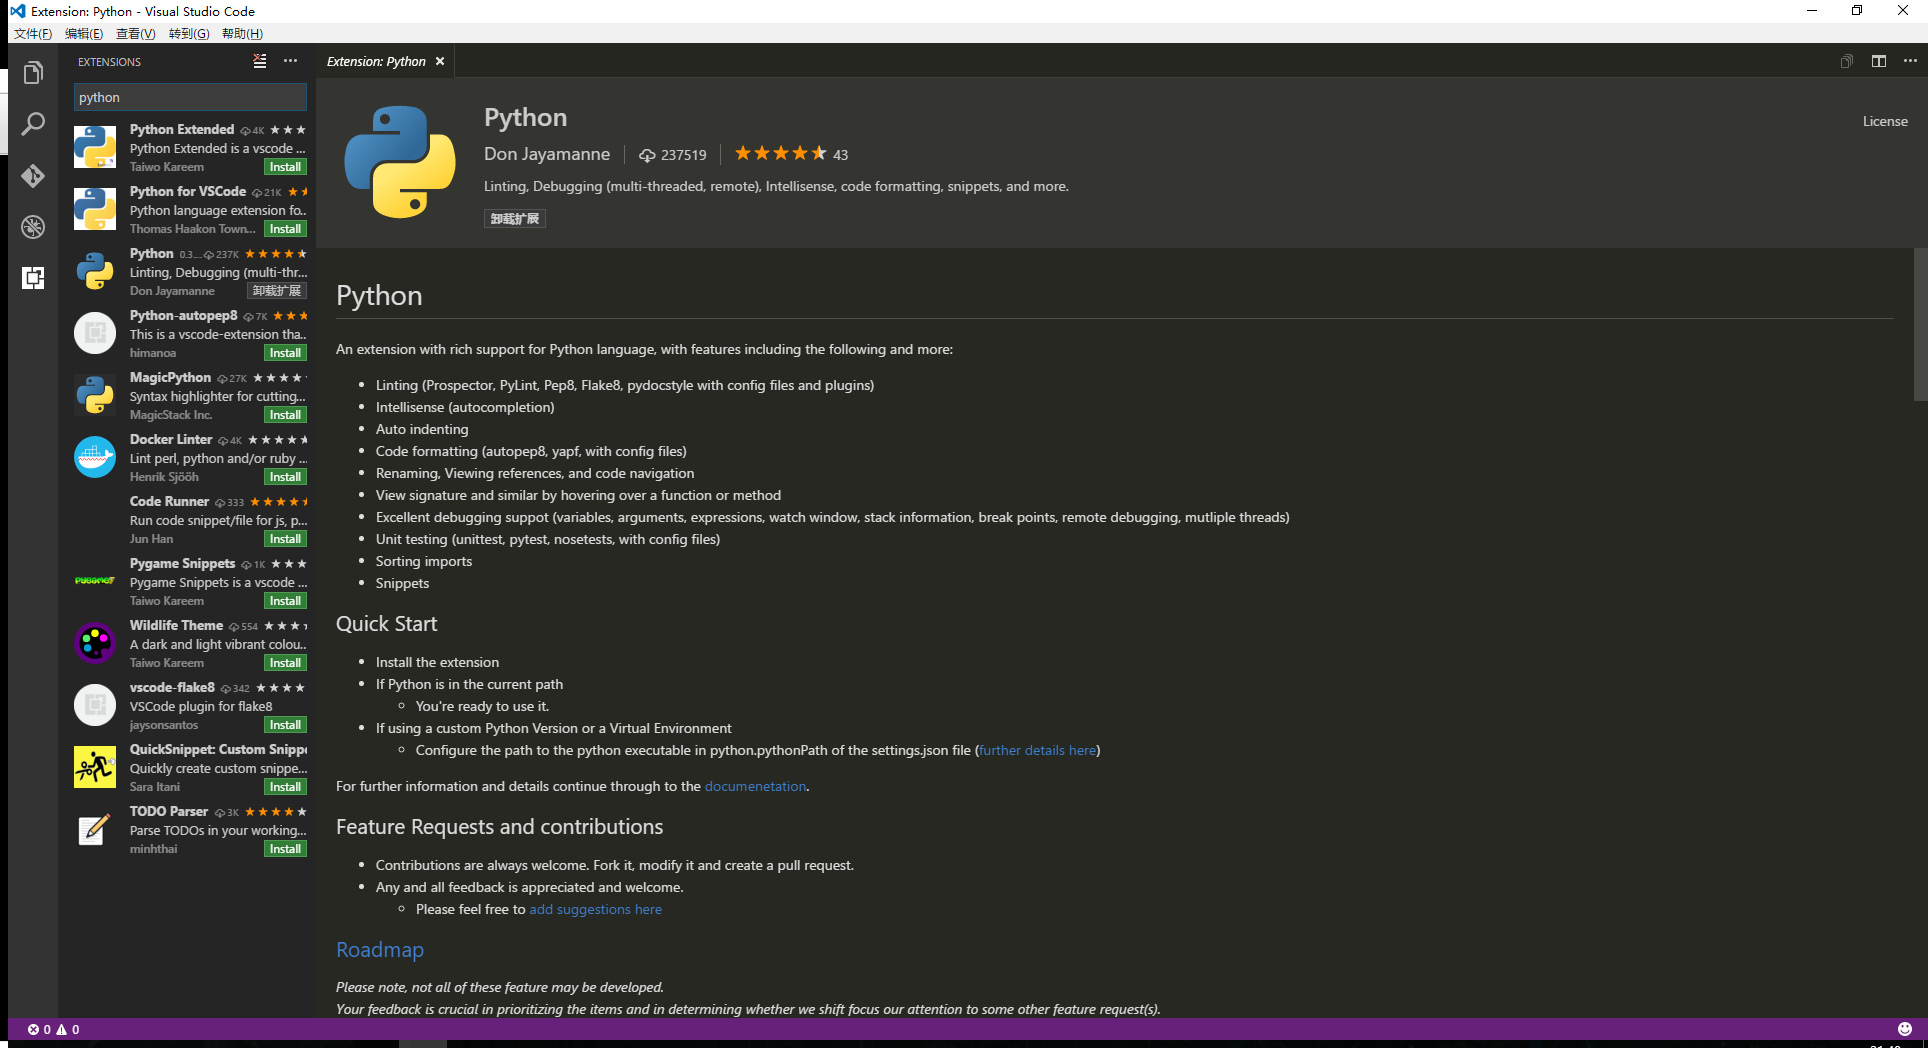
Task: Select the Extensions icon in the activity bar
Action: coord(33,278)
